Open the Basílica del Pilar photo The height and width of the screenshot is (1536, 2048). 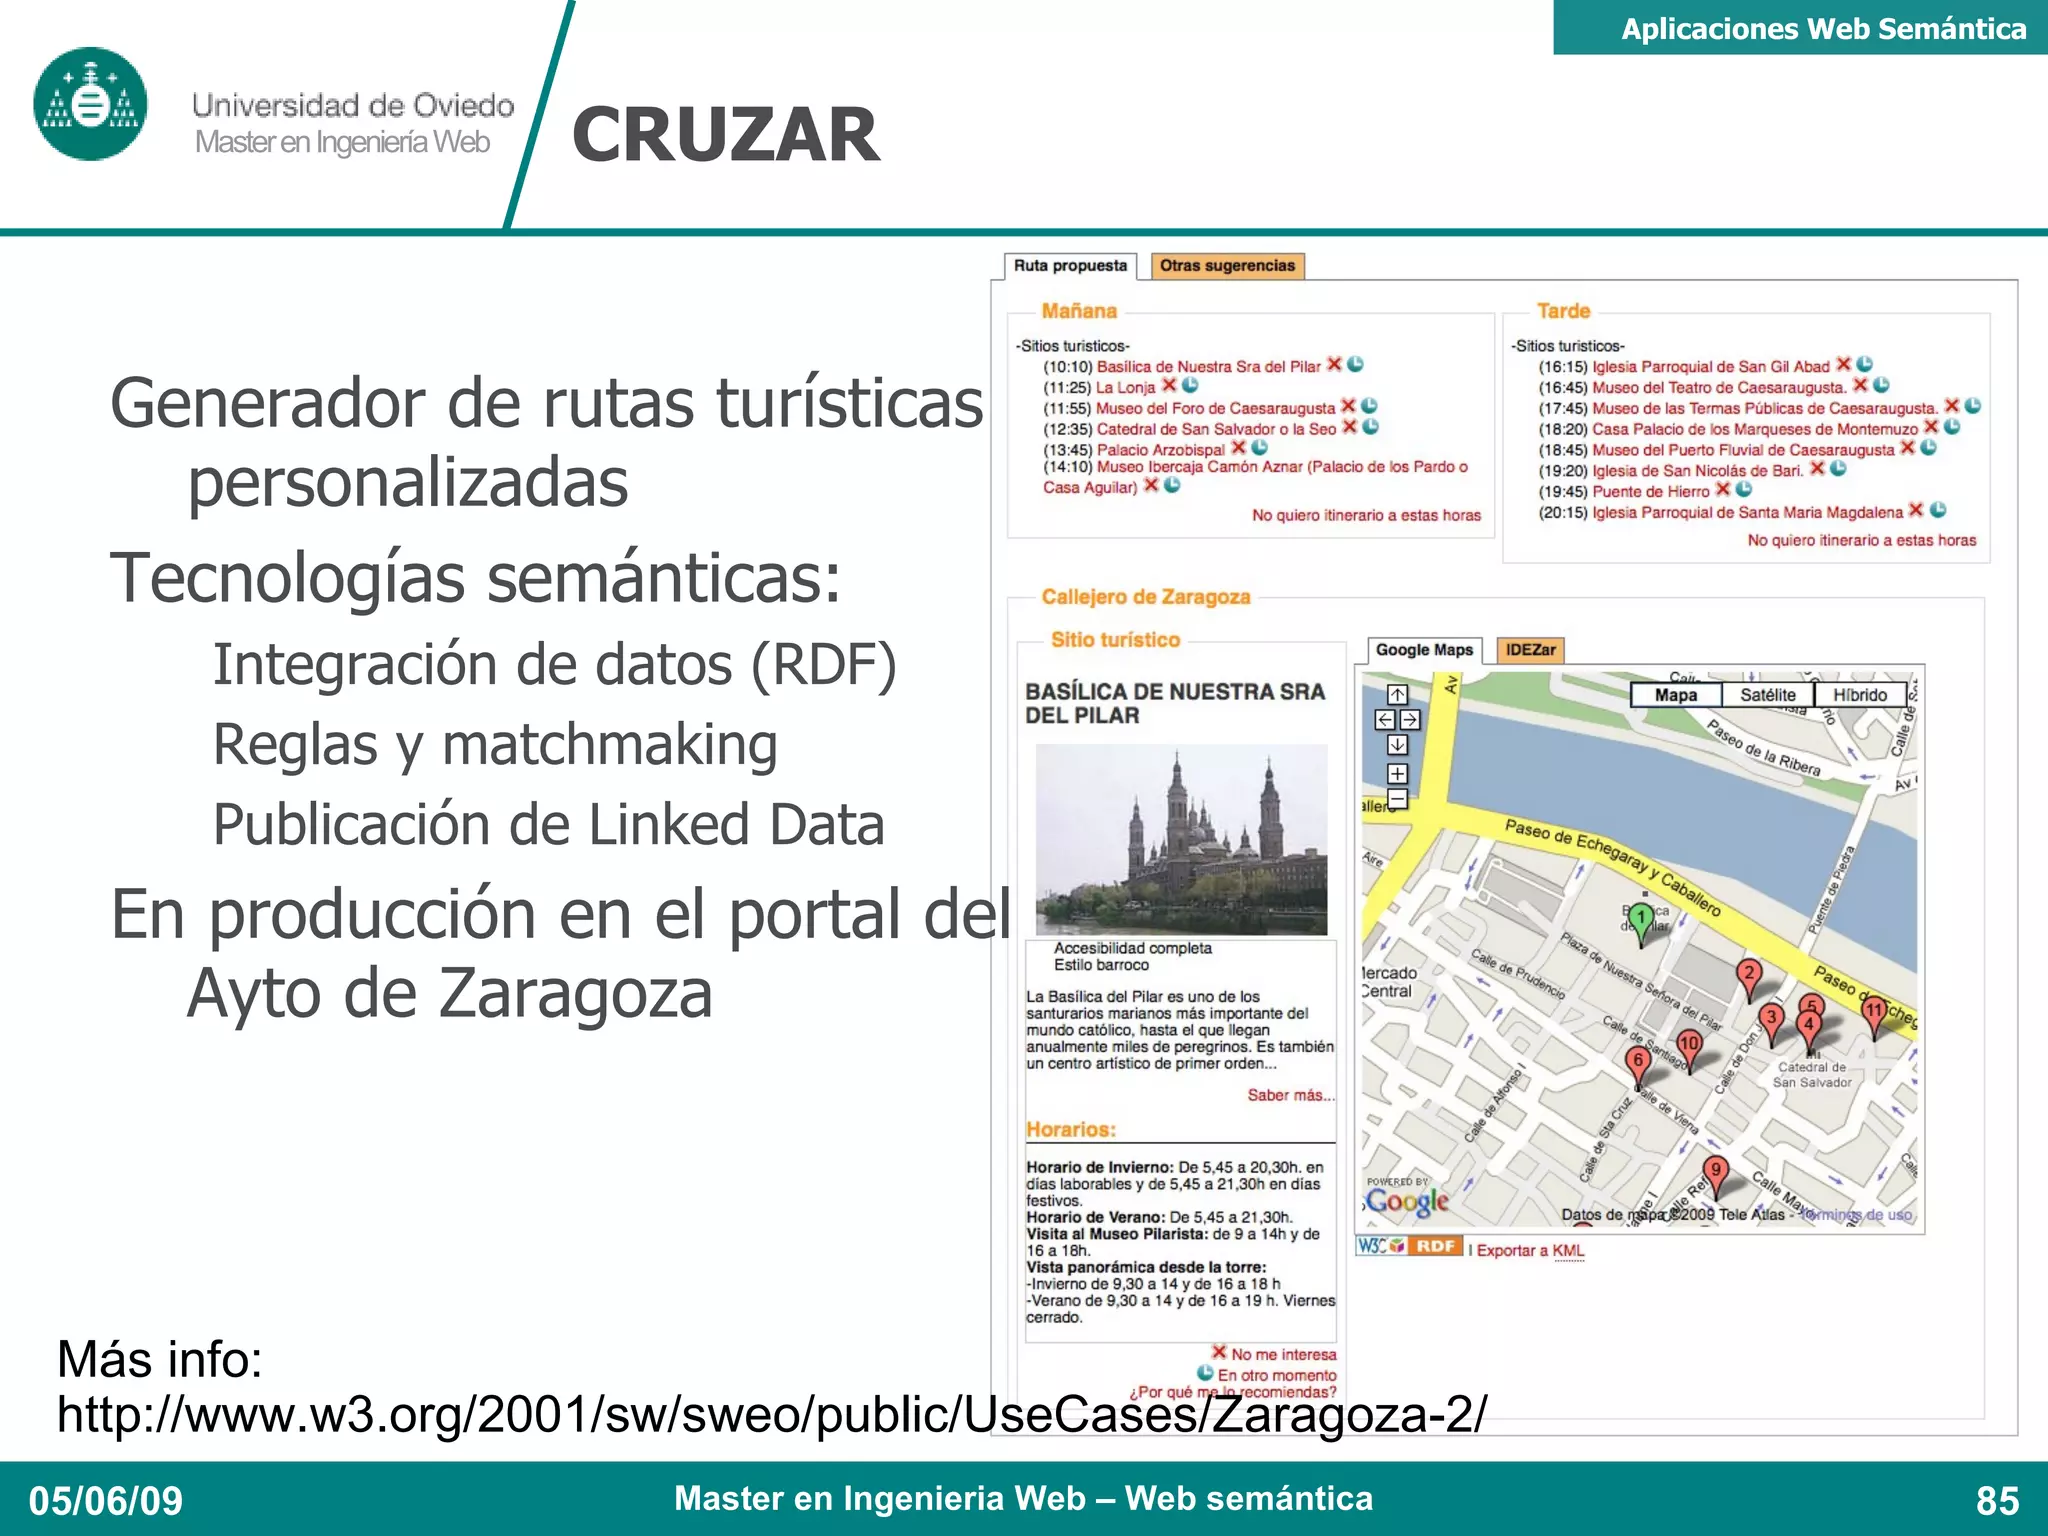(1181, 840)
